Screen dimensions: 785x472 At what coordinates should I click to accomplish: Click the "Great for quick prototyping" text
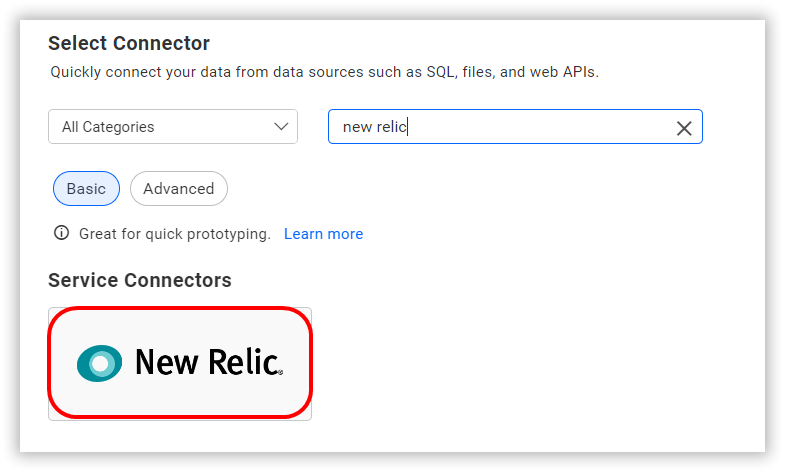pyautogui.click(x=175, y=234)
